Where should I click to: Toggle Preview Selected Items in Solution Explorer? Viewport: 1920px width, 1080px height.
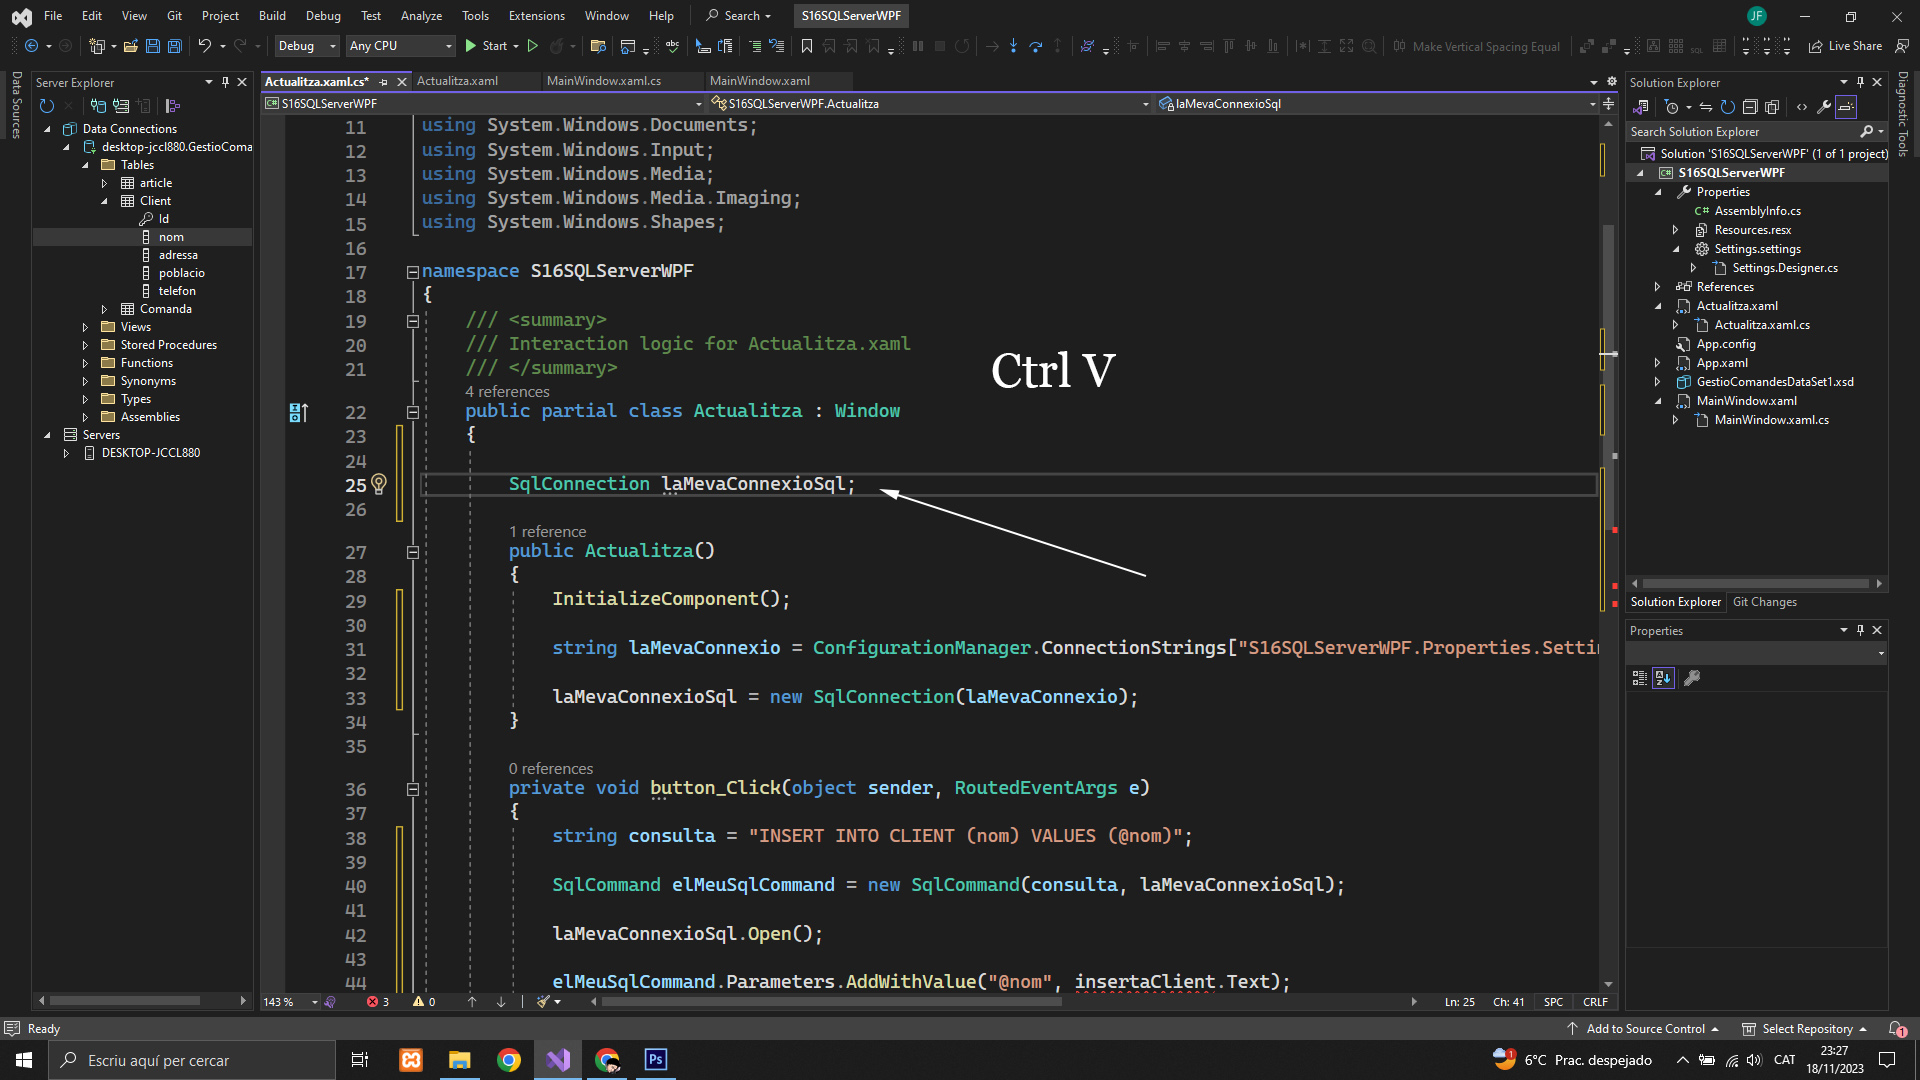coord(1846,107)
